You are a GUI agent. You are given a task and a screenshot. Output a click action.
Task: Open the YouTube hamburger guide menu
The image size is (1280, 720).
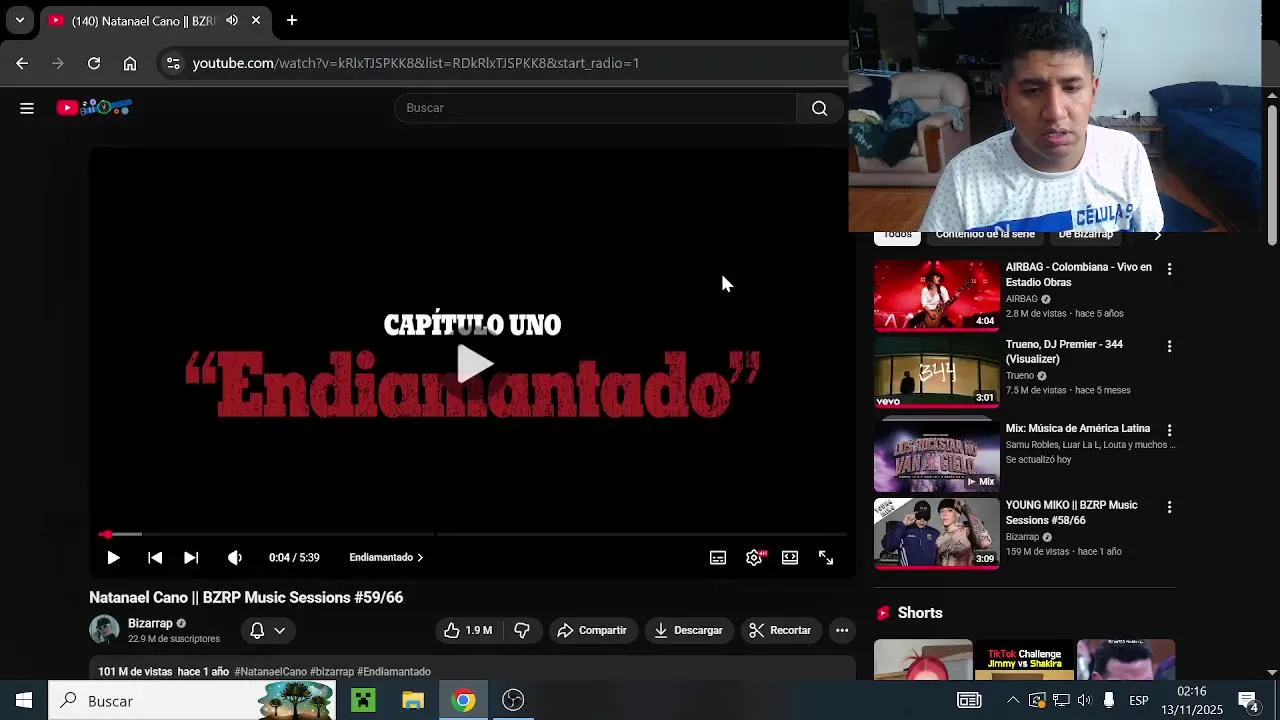pyautogui.click(x=27, y=108)
